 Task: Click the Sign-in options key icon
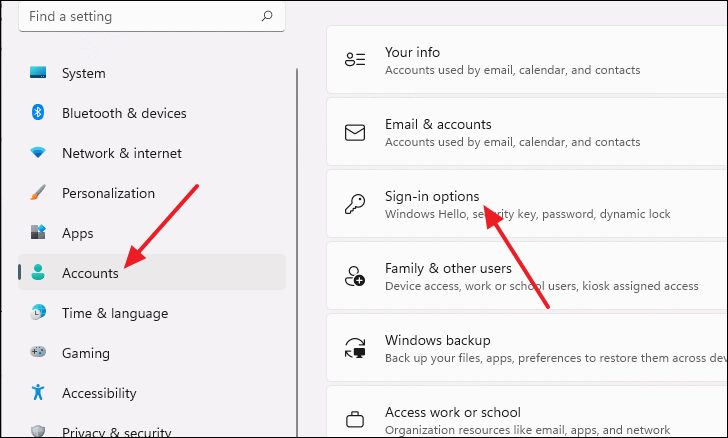tap(355, 204)
